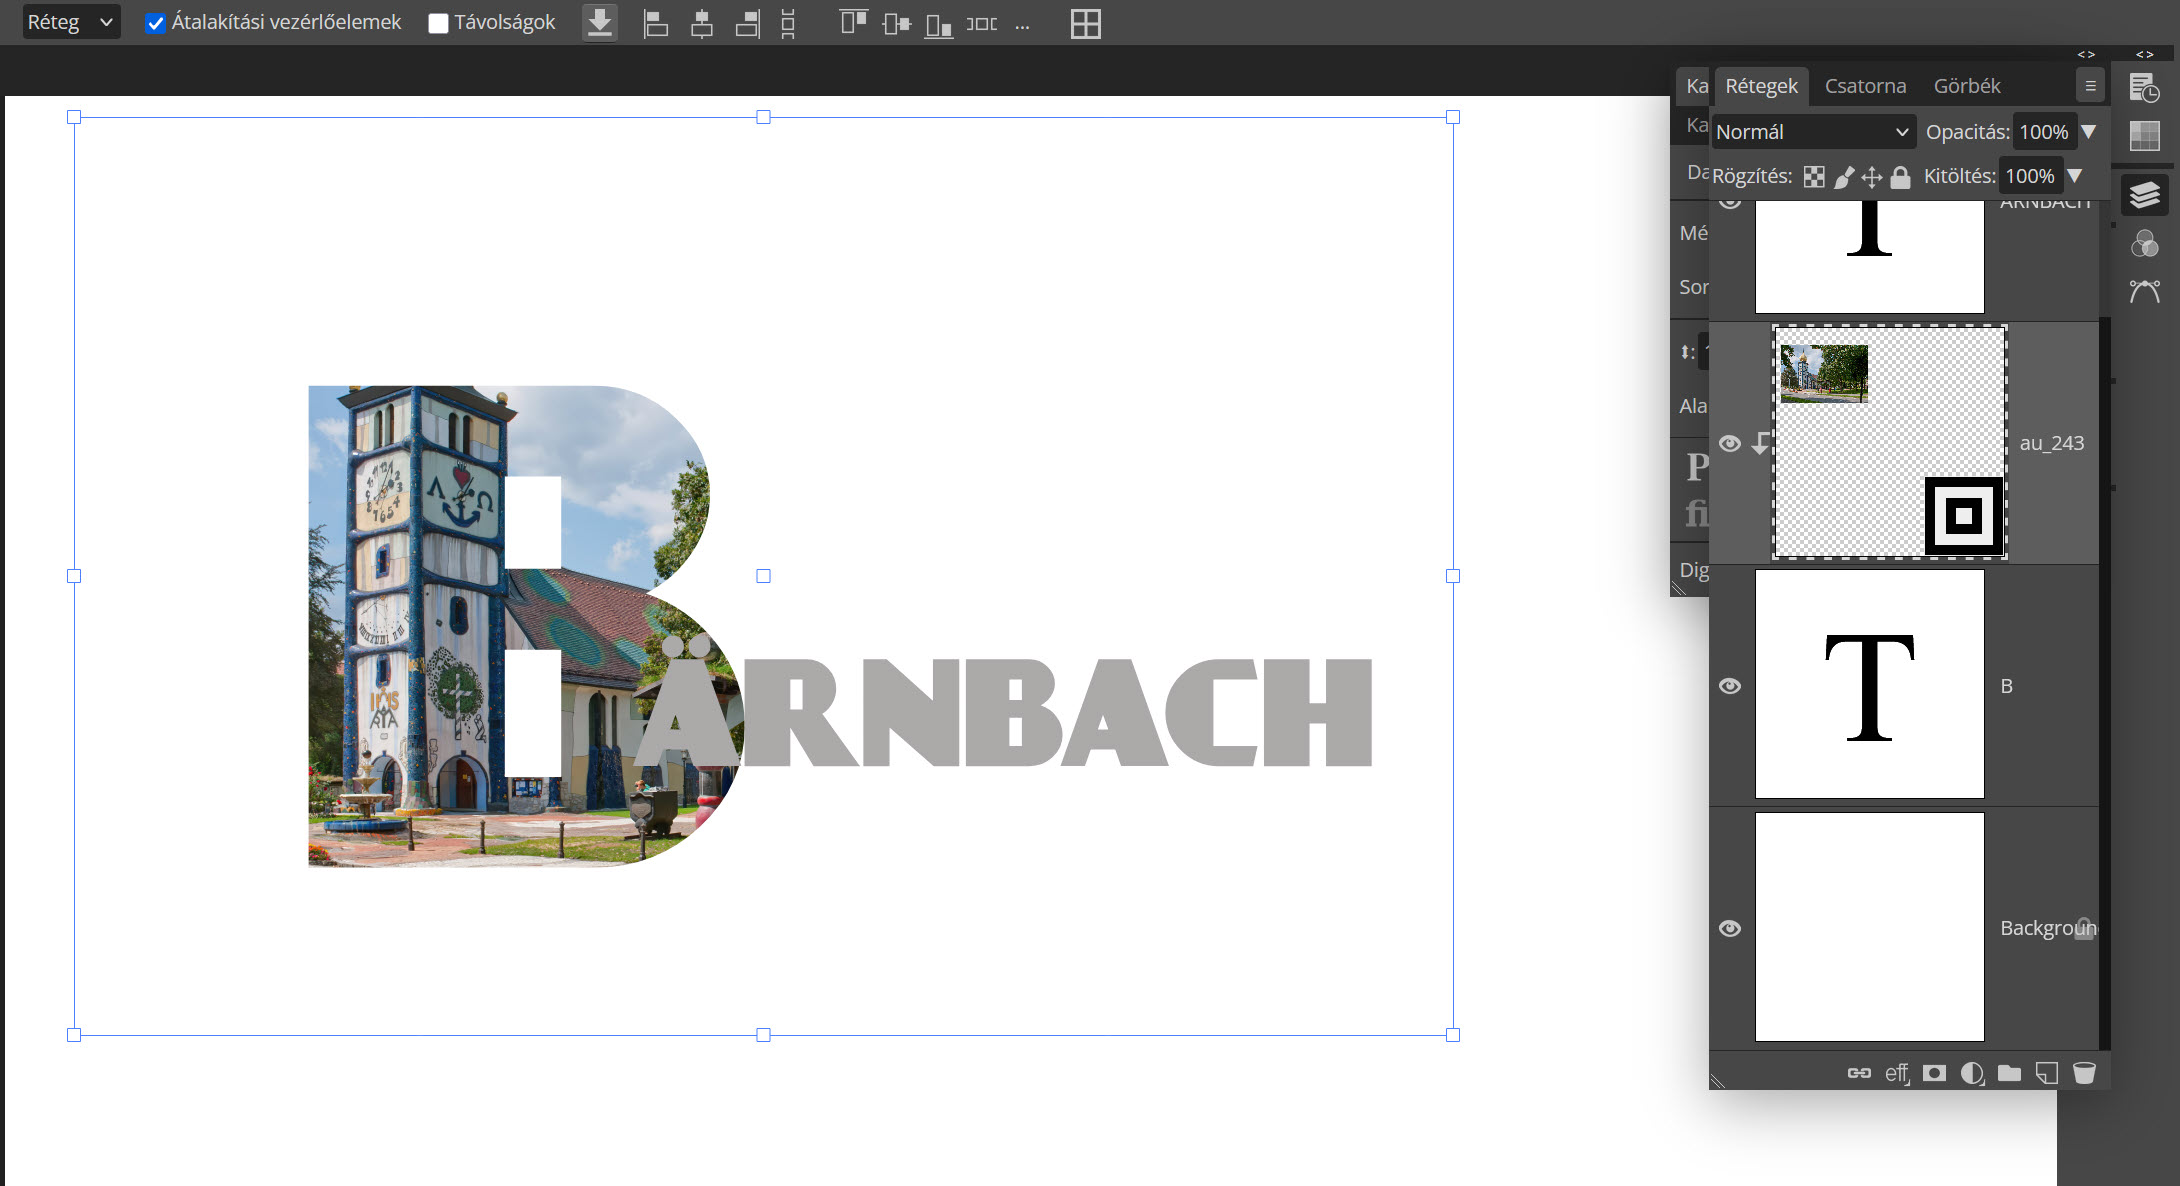
Task: Click the Background layer name
Action: pos(2047,928)
